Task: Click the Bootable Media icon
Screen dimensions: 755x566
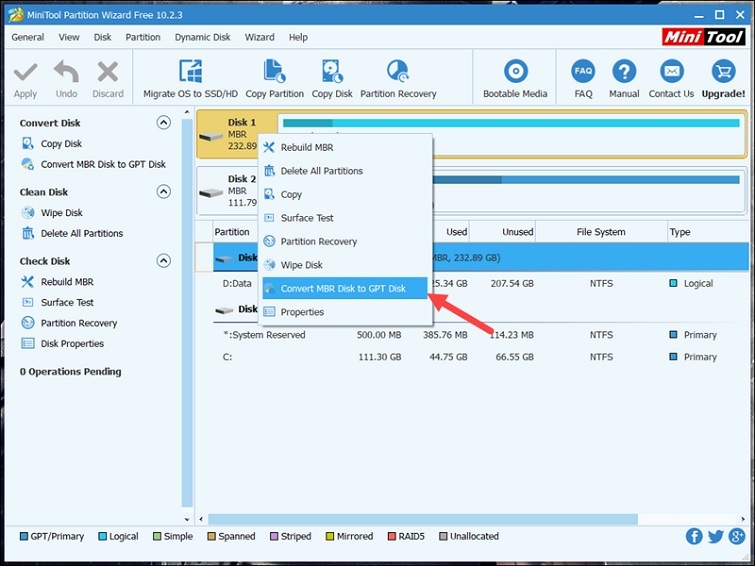Action: click(x=515, y=73)
